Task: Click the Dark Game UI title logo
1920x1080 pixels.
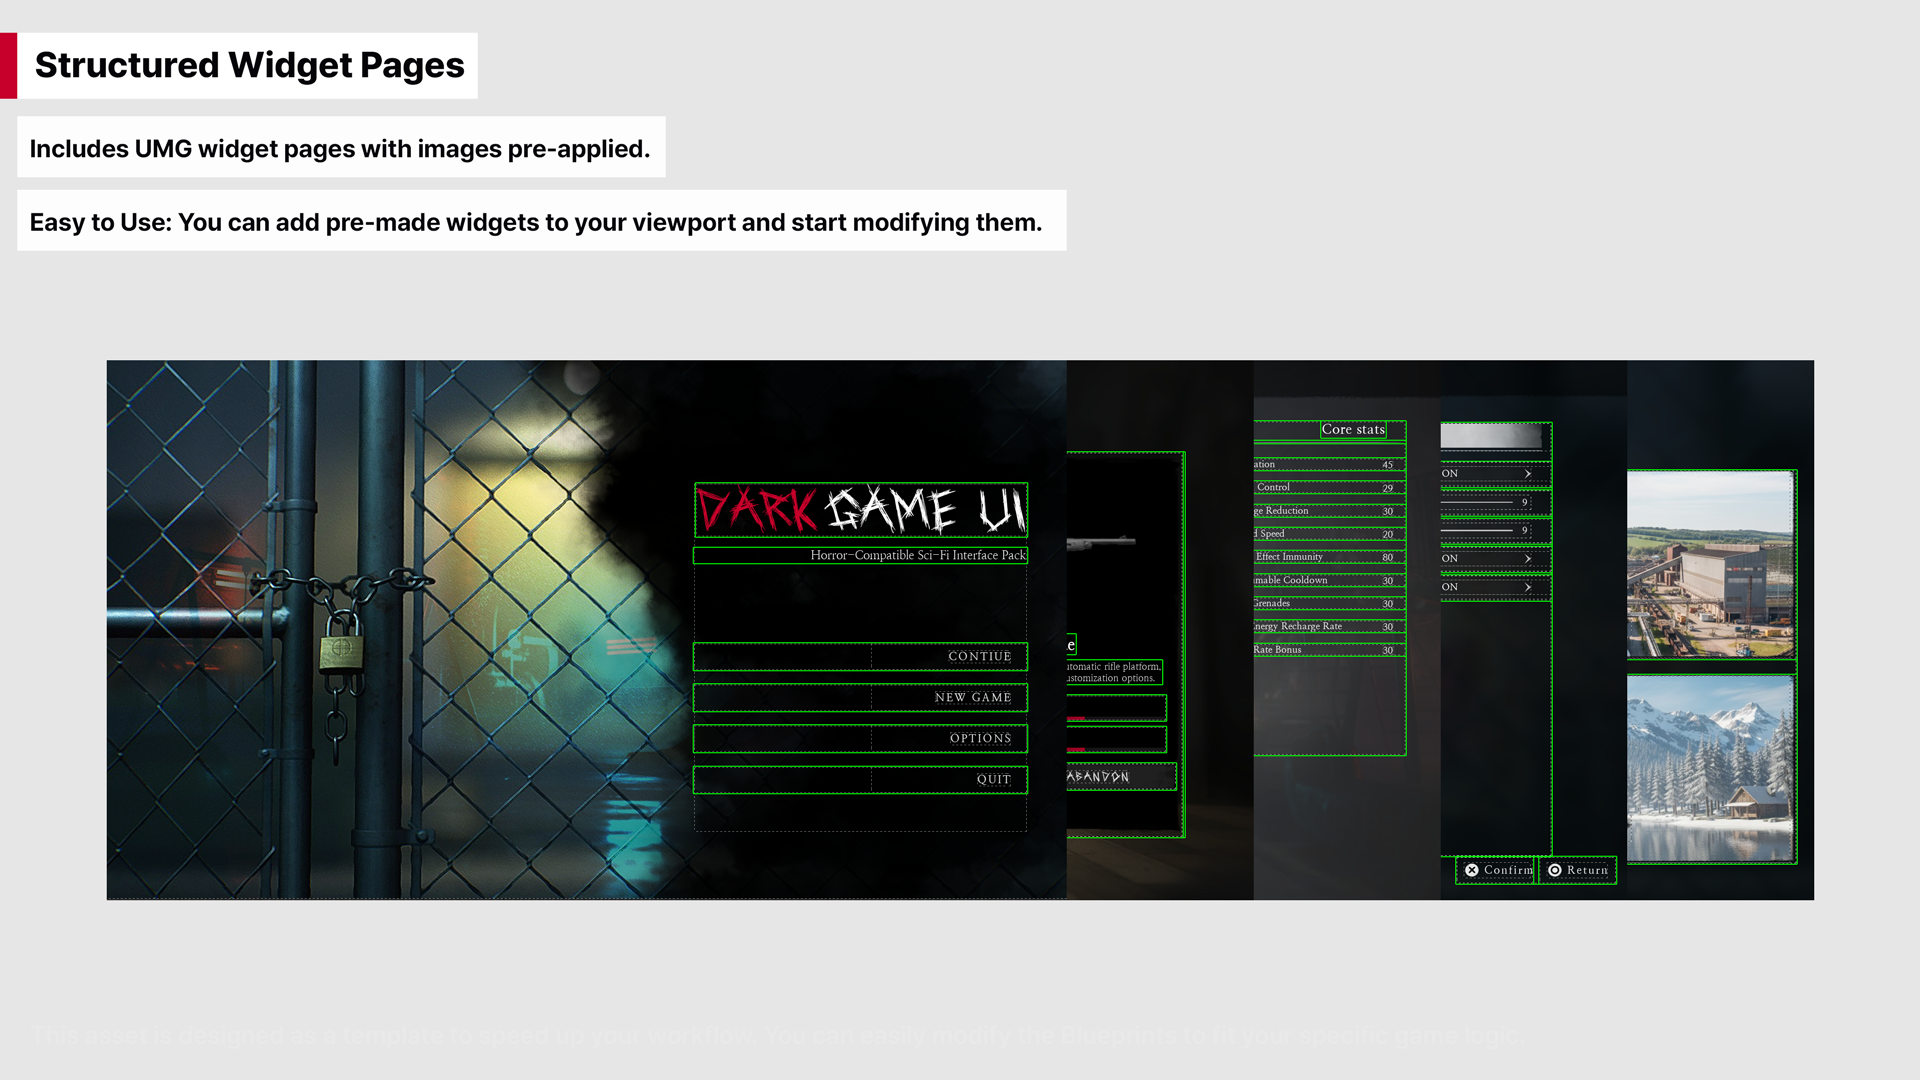Action: click(860, 510)
